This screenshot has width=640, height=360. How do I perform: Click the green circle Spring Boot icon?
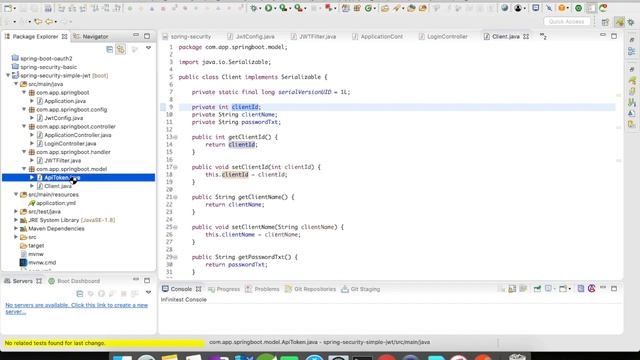(578, 8)
